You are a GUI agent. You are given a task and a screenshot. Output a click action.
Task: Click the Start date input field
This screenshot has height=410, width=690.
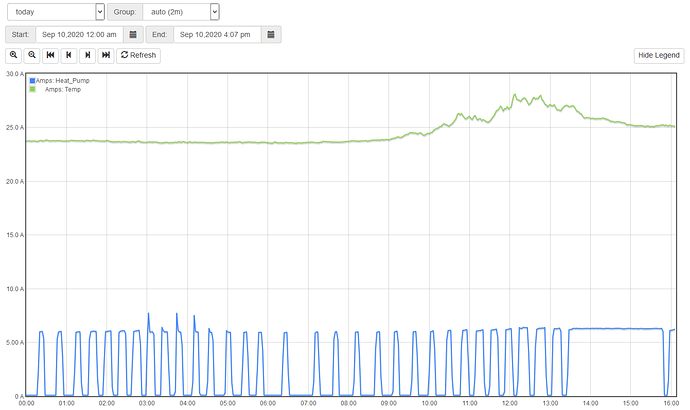79,34
